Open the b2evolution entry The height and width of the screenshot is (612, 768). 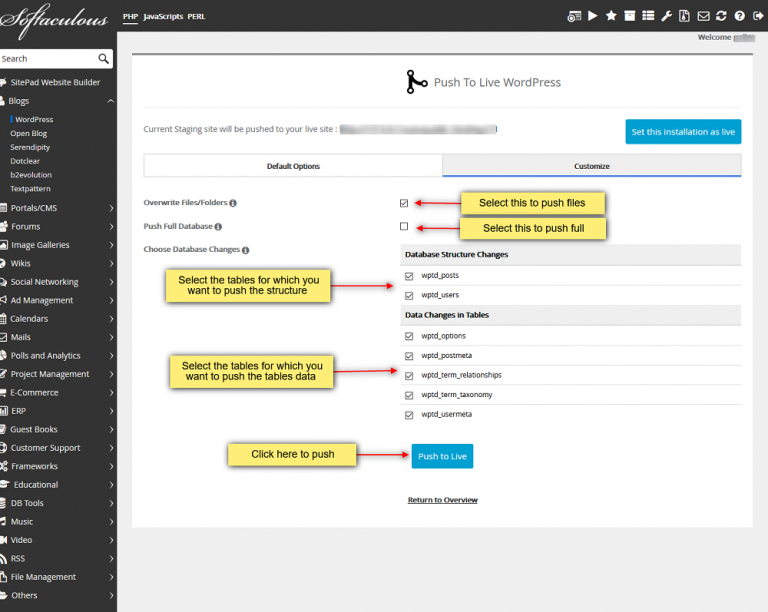click(31, 175)
